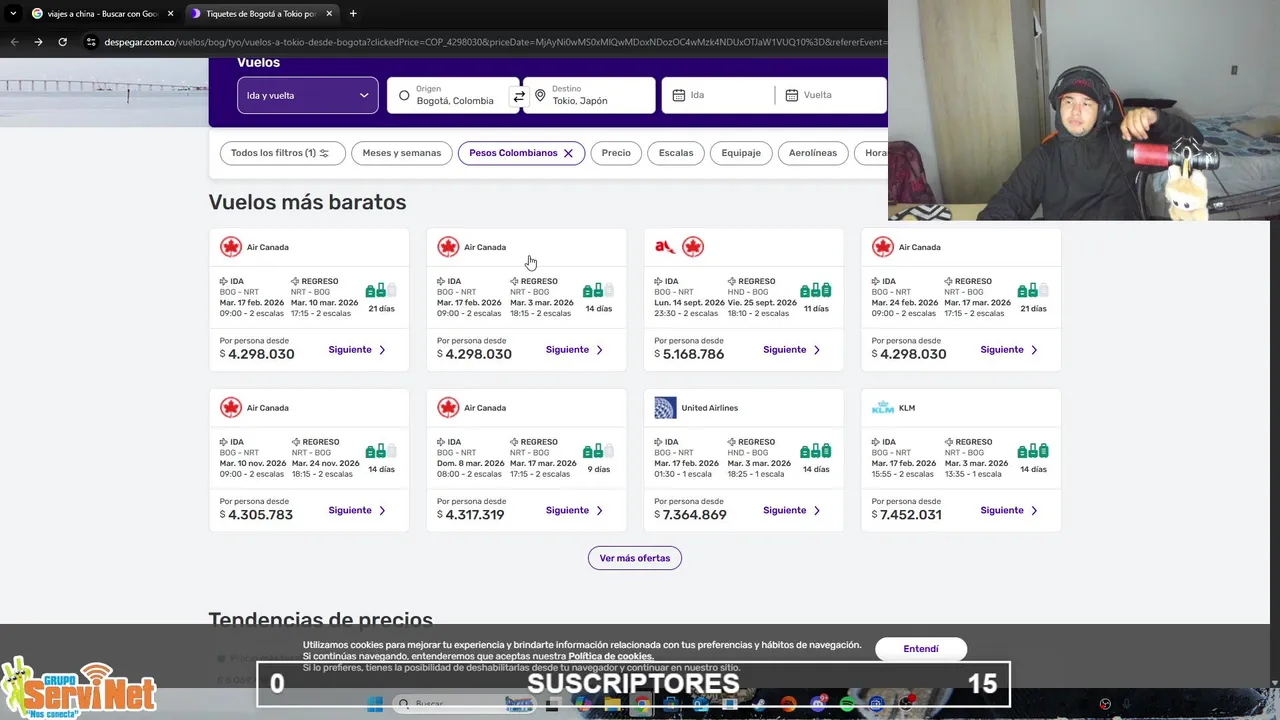Open the Precio filter

[x=616, y=153]
